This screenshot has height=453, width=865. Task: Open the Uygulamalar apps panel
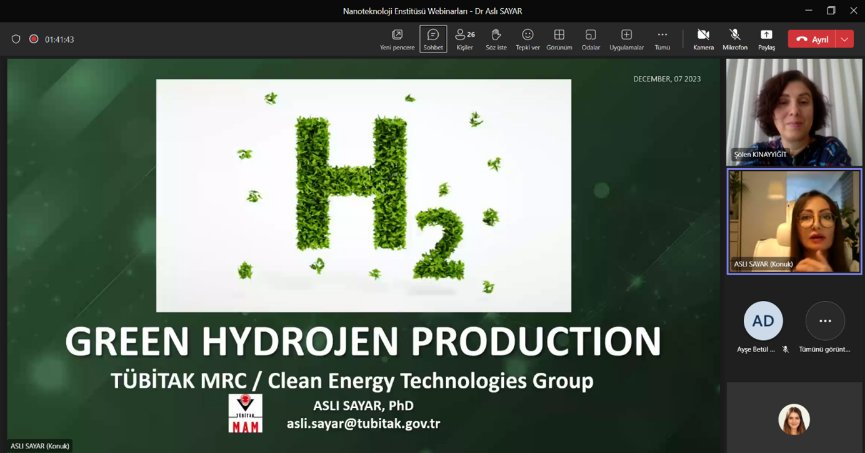pos(626,38)
